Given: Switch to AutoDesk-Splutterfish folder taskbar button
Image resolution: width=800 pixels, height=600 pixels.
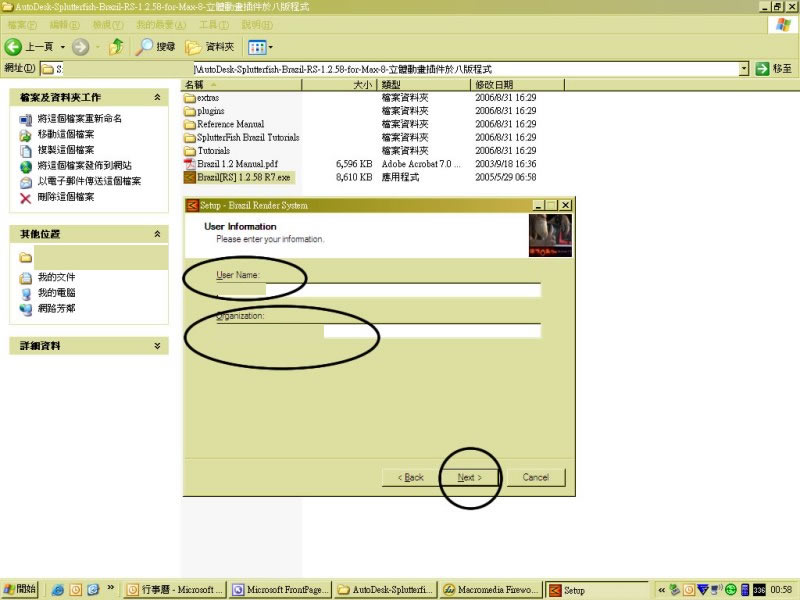Looking at the screenshot, I should 386,590.
